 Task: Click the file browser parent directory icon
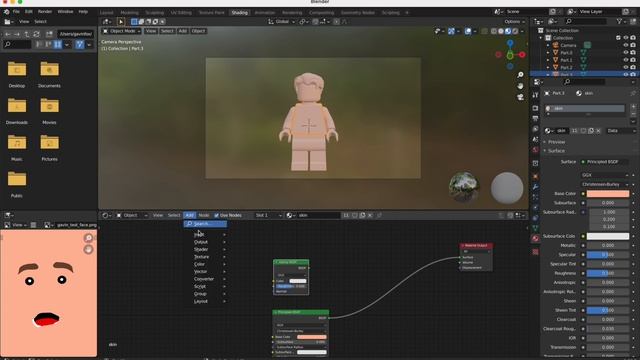(x=27, y=34)
